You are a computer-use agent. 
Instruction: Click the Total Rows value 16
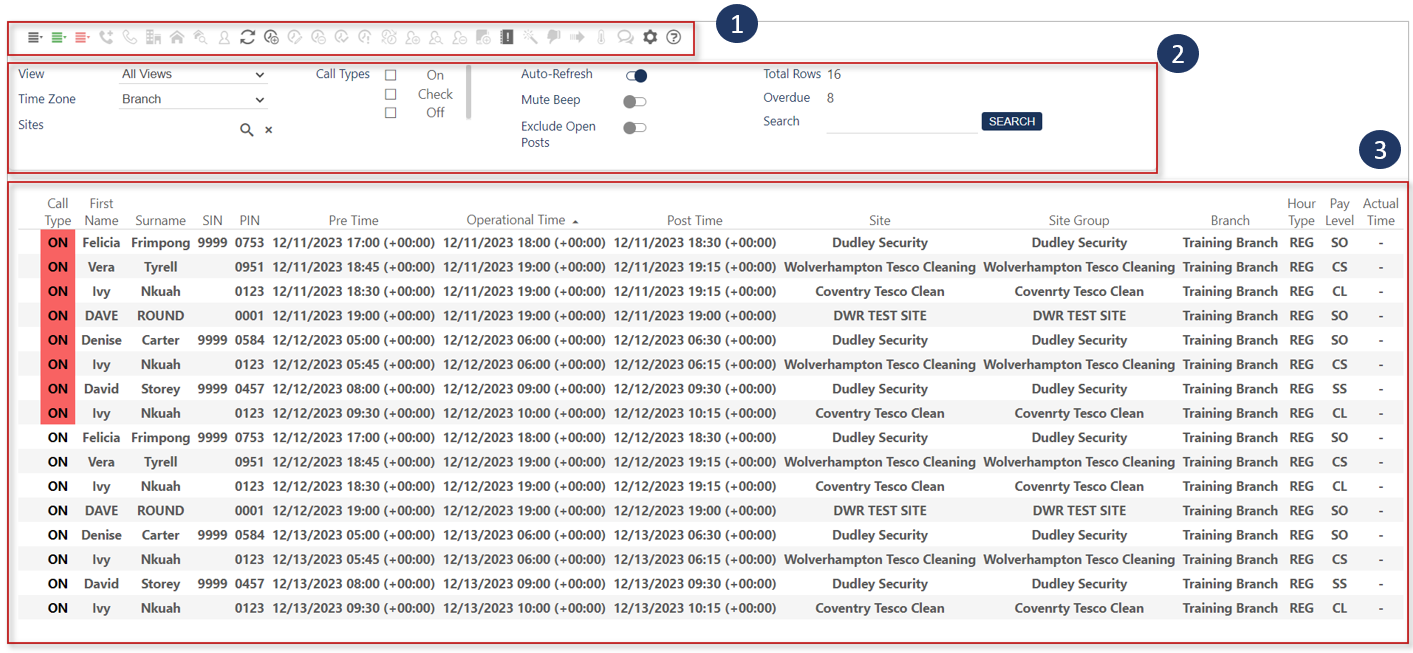pyautogui.click(x=834, y=74)
